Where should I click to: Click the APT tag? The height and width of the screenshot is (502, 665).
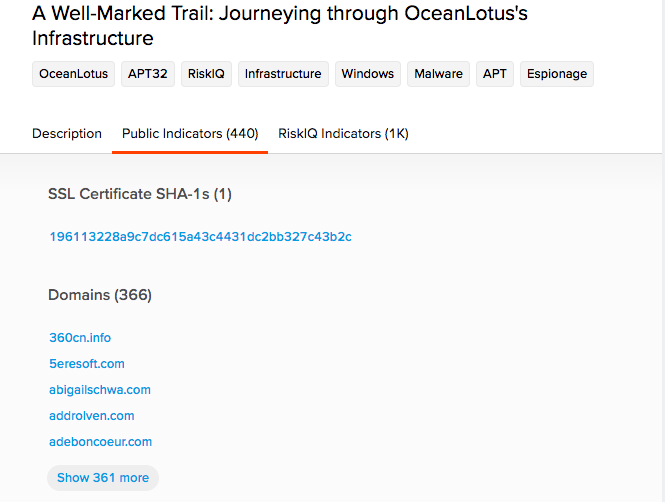pos(495,74)
